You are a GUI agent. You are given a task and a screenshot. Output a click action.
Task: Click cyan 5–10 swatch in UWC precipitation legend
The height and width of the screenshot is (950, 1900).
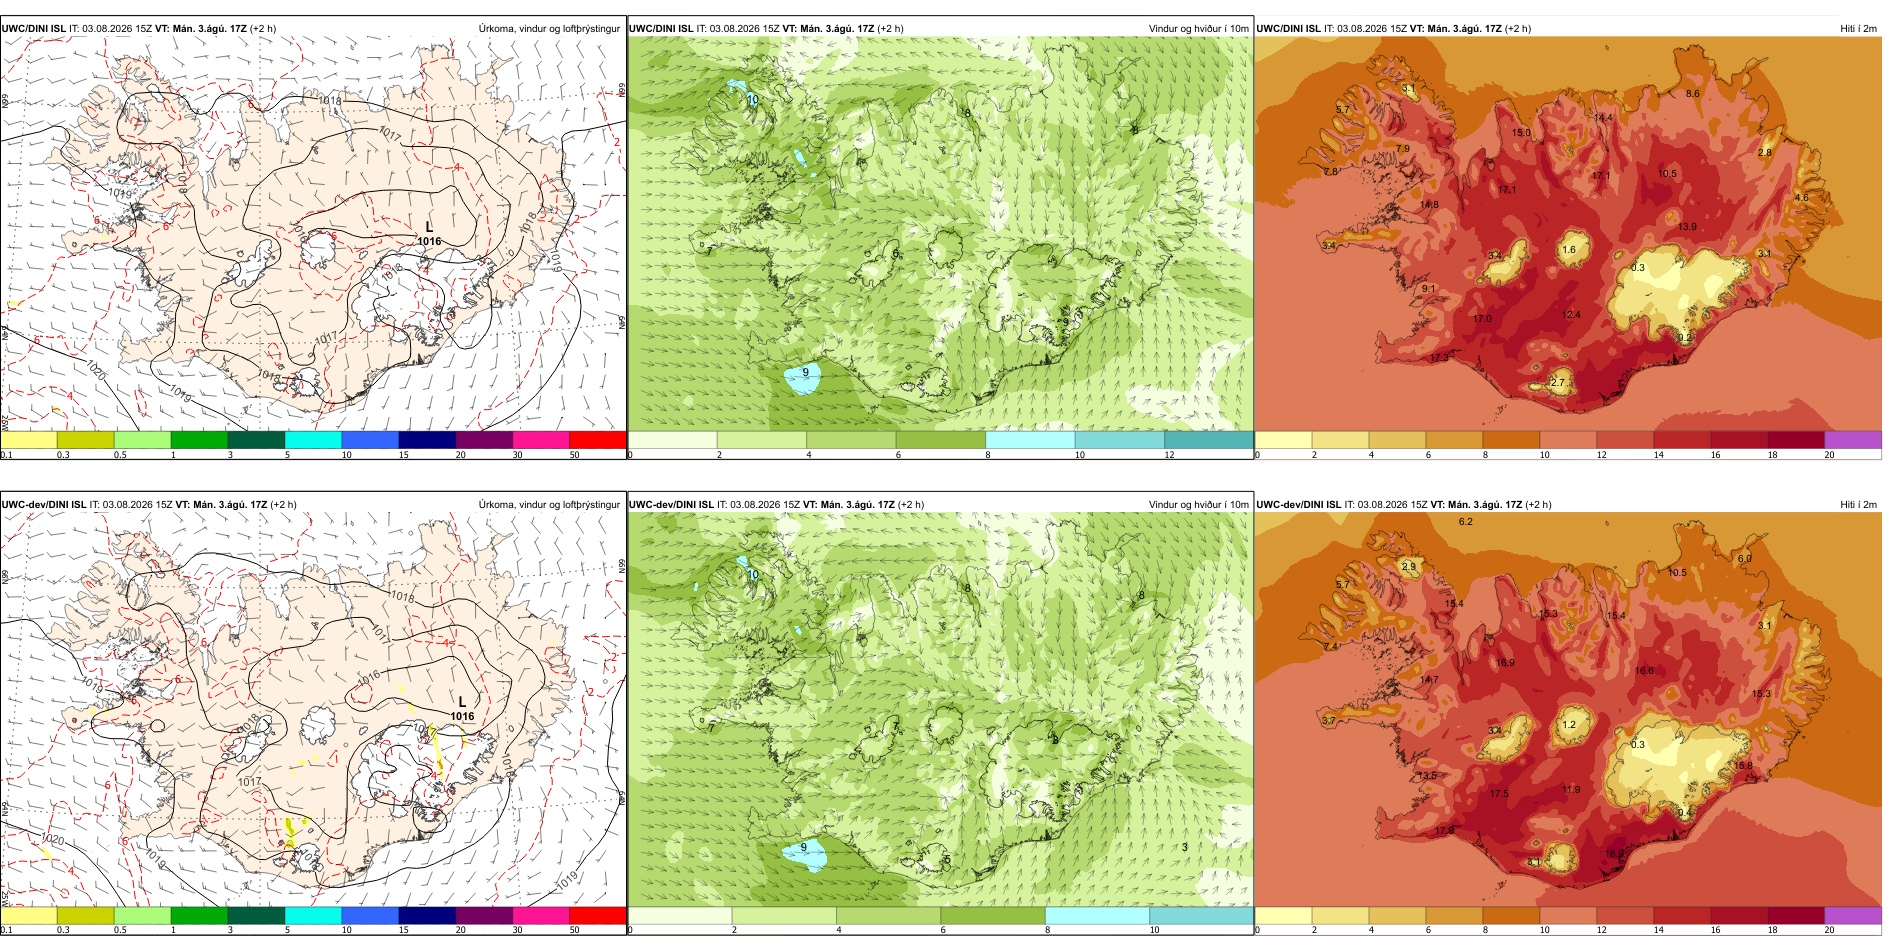313,440
